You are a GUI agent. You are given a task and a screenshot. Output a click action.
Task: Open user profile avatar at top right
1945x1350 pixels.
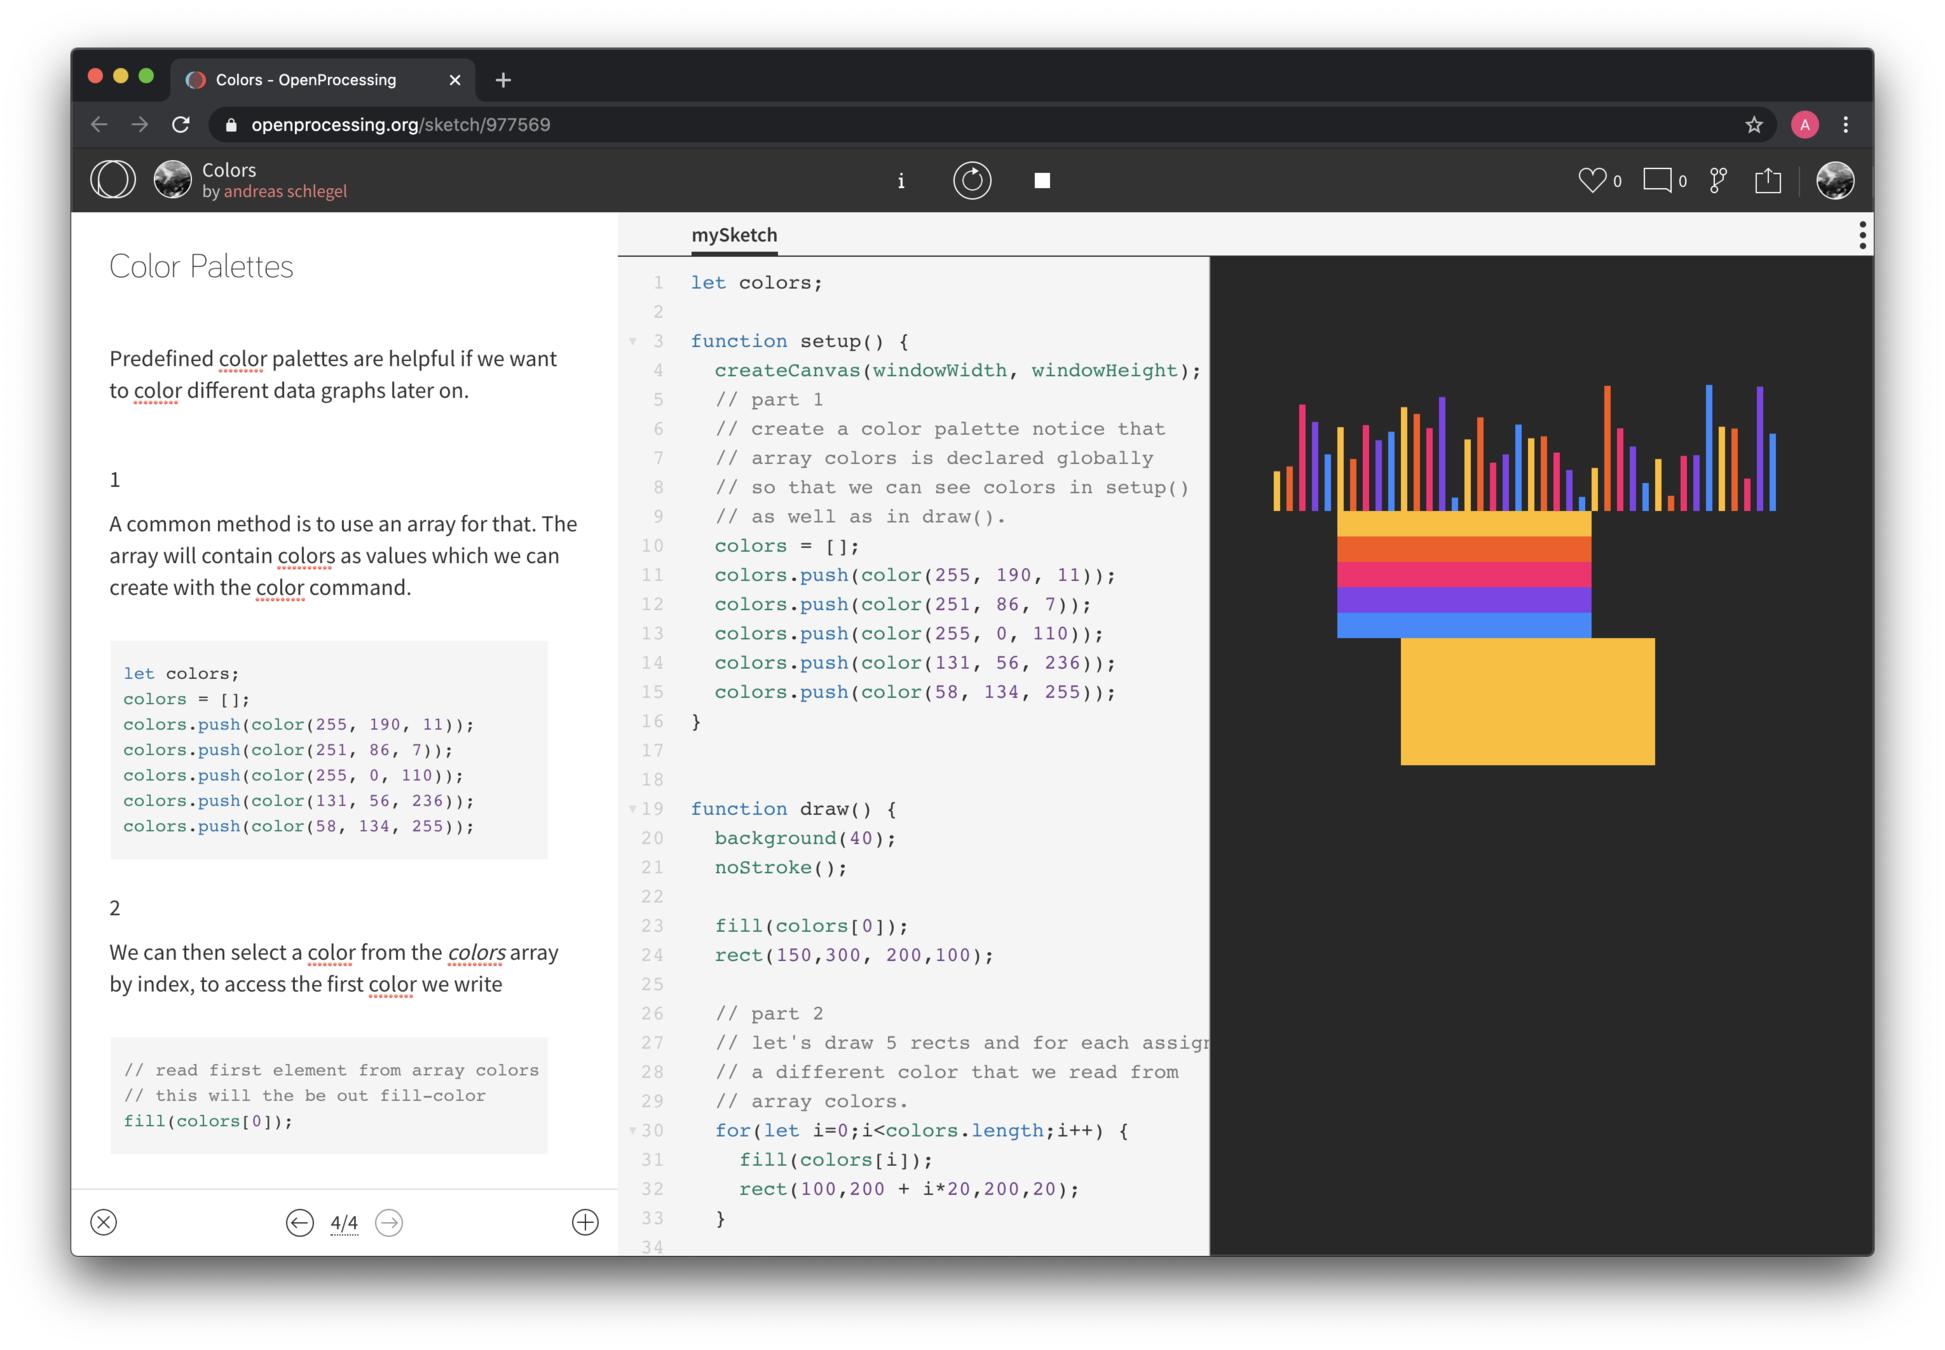1835,180
